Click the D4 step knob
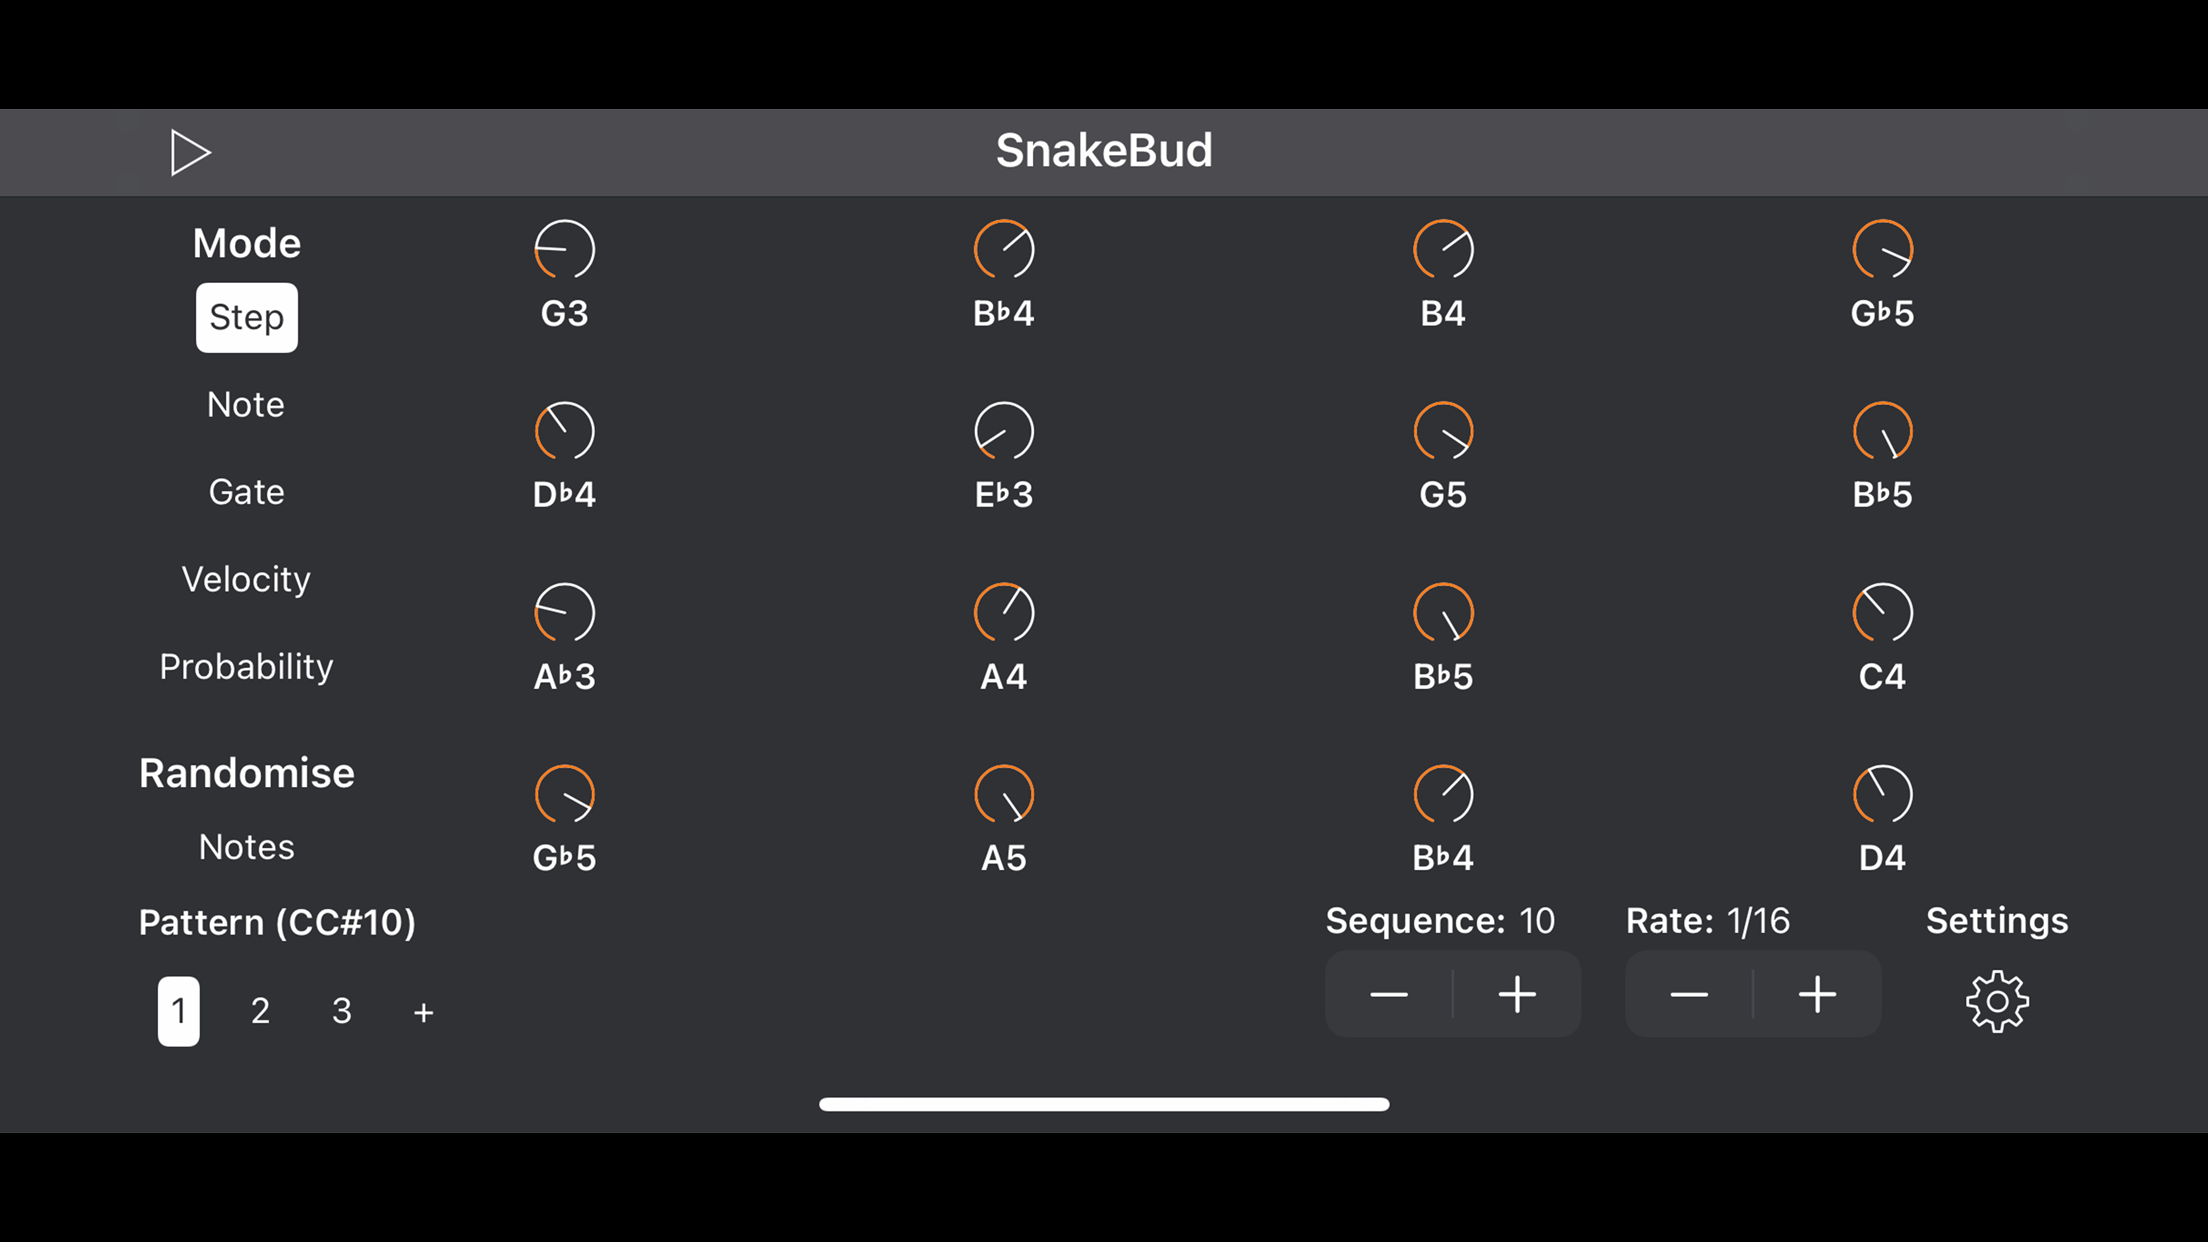 1882,794
